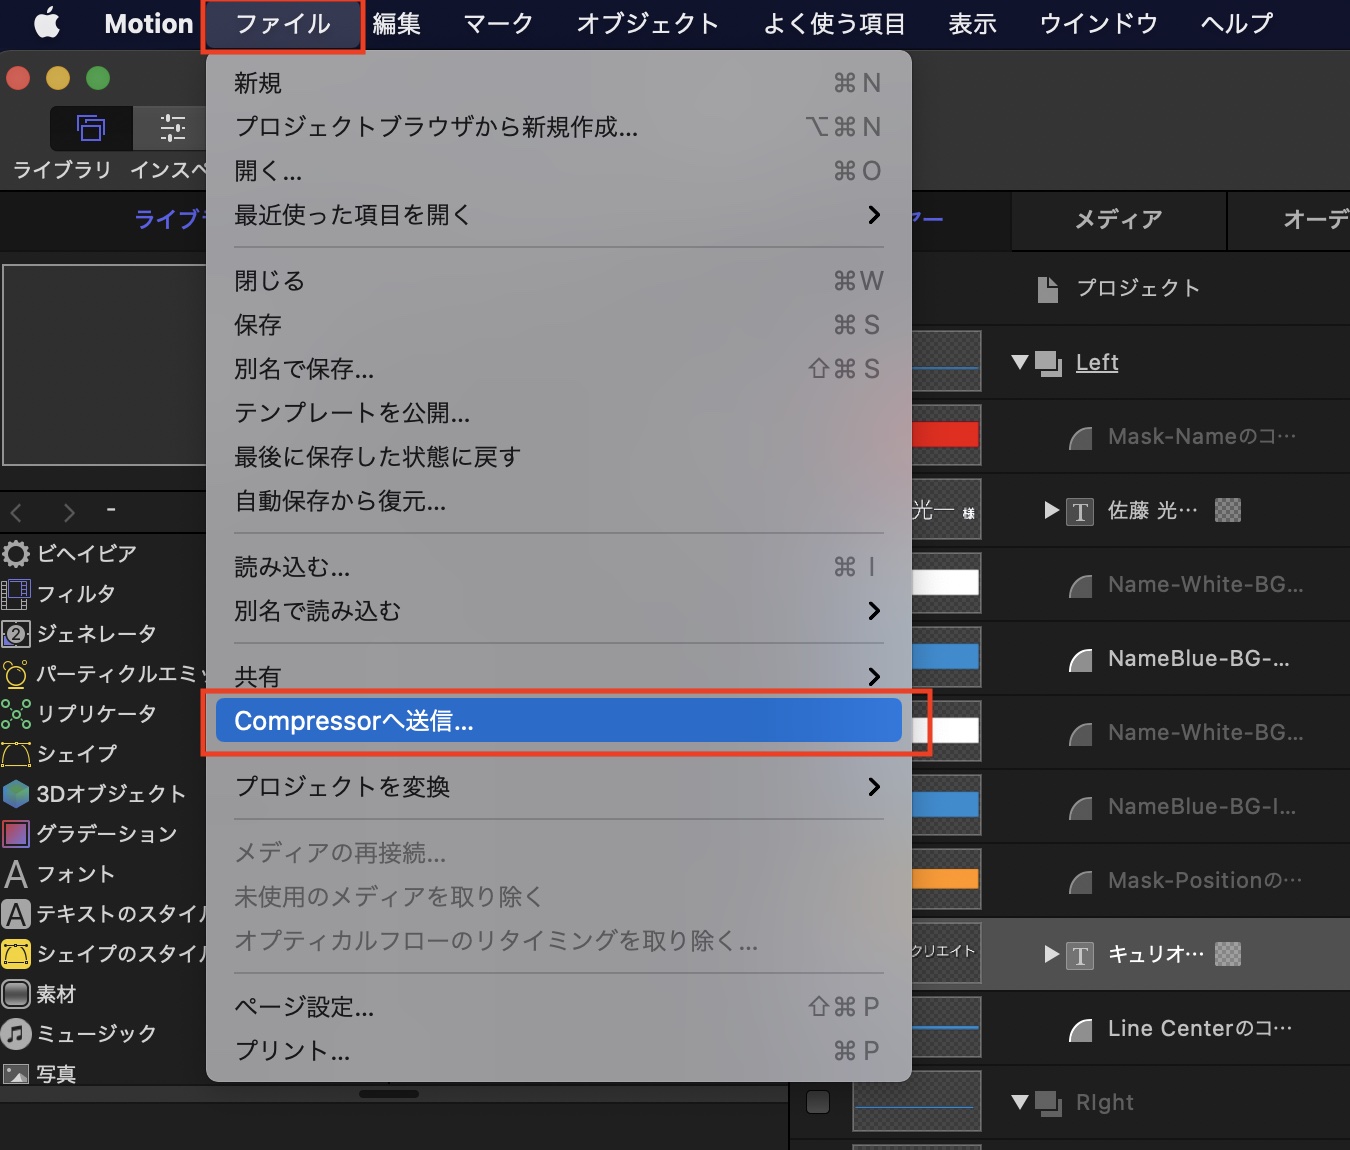Click the text T icon of 佐藤 光
The image size is (1350, 1150).
pyautogui.click(x=1080, y=512)
